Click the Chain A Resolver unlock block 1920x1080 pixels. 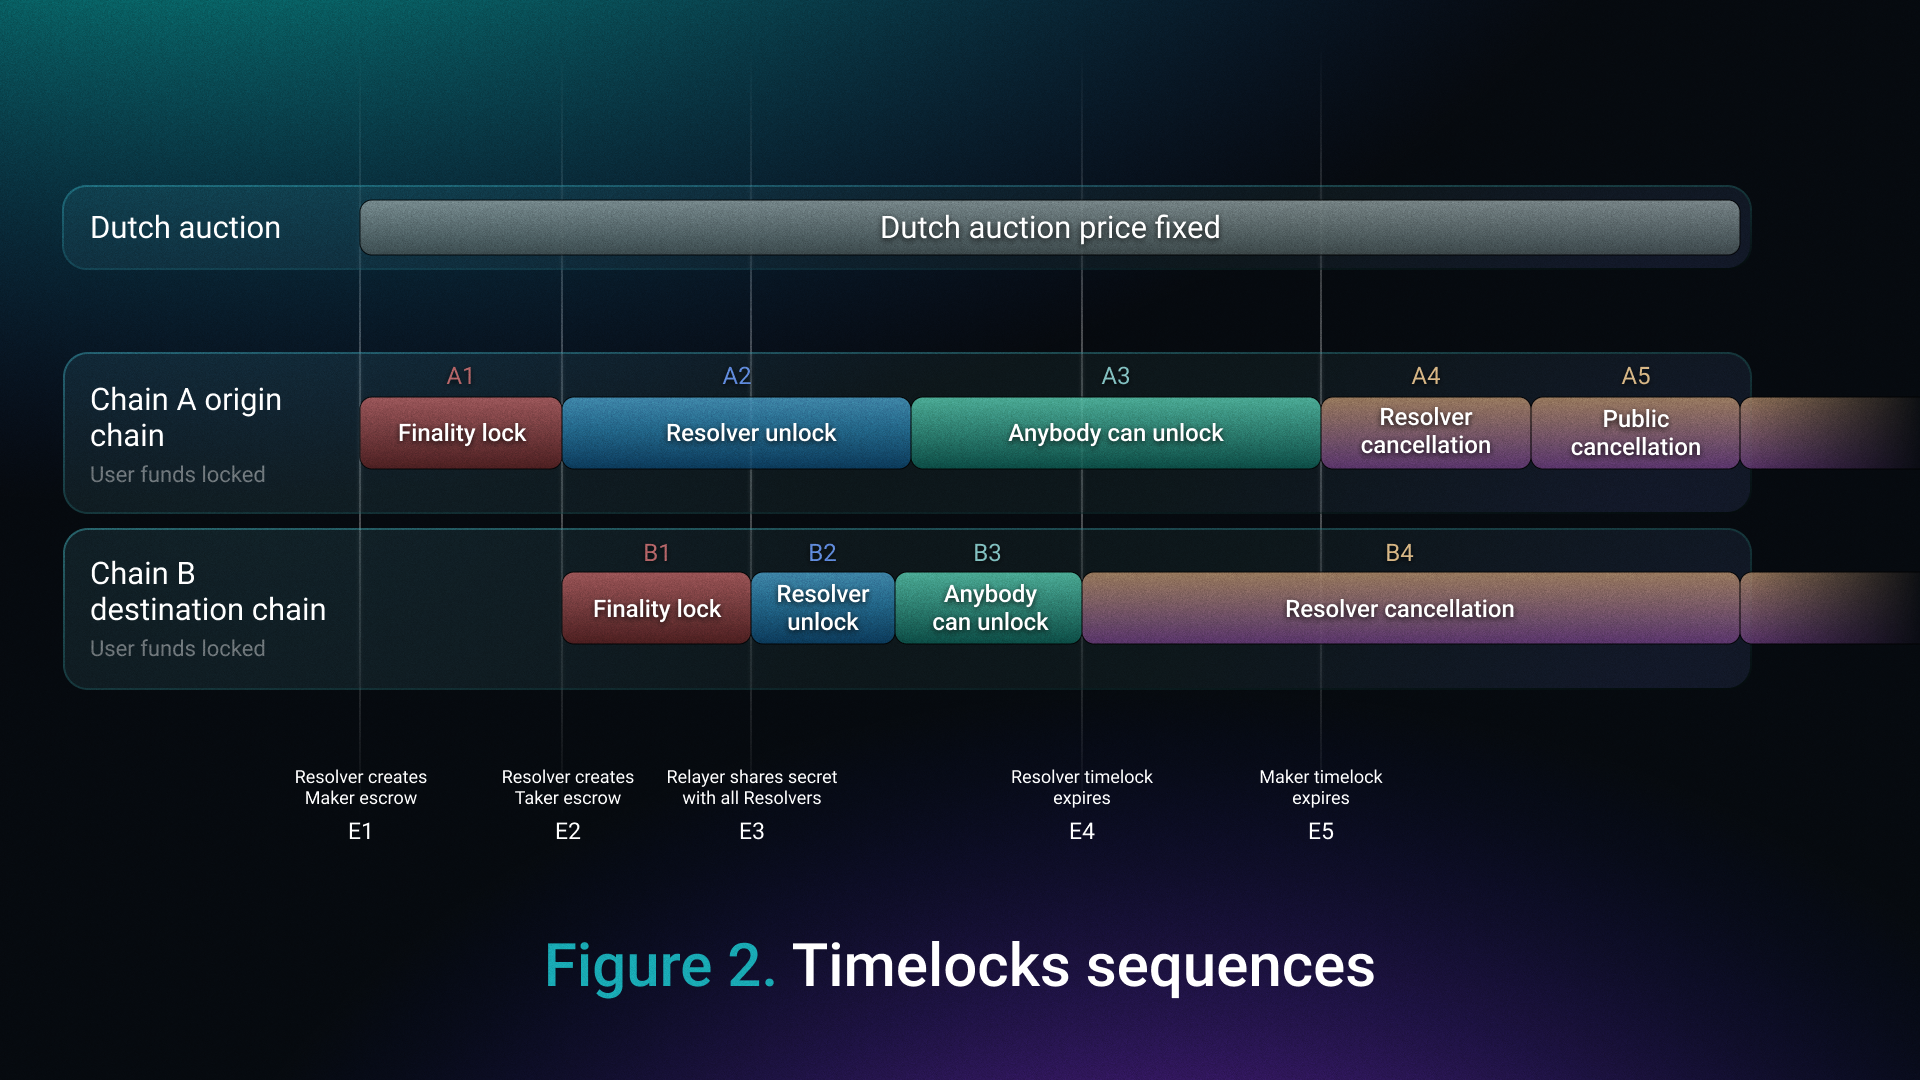[x=737, y=433]
